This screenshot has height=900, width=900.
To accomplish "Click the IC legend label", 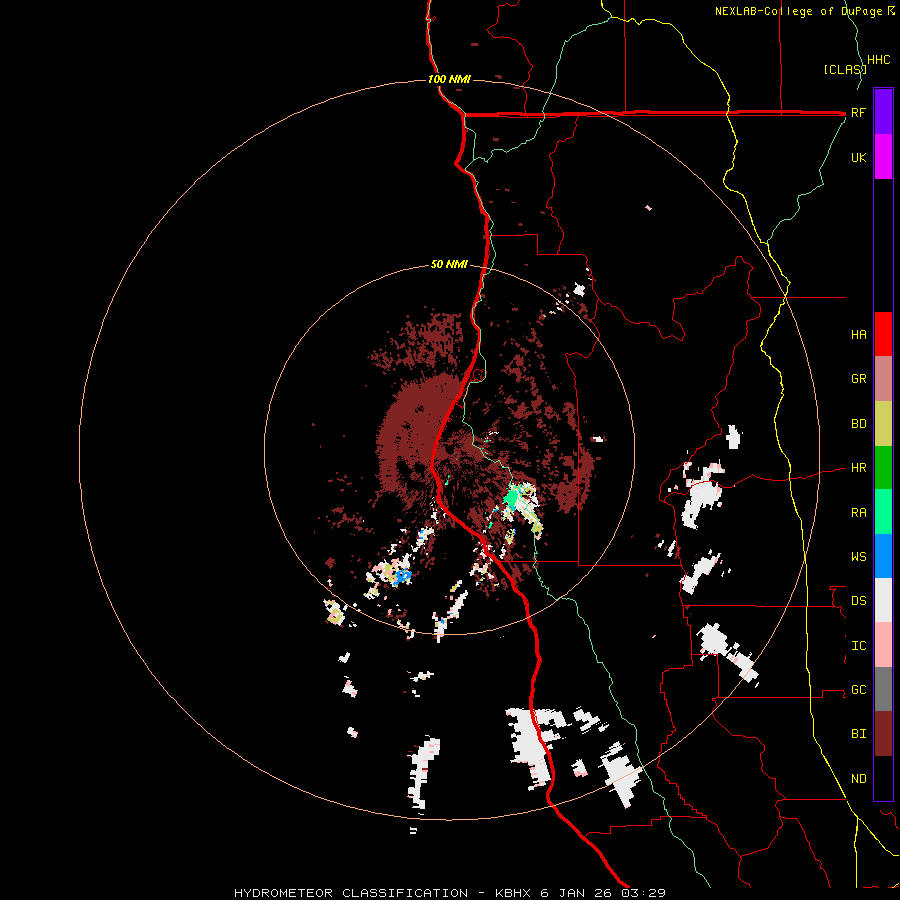I will point(858,646).
